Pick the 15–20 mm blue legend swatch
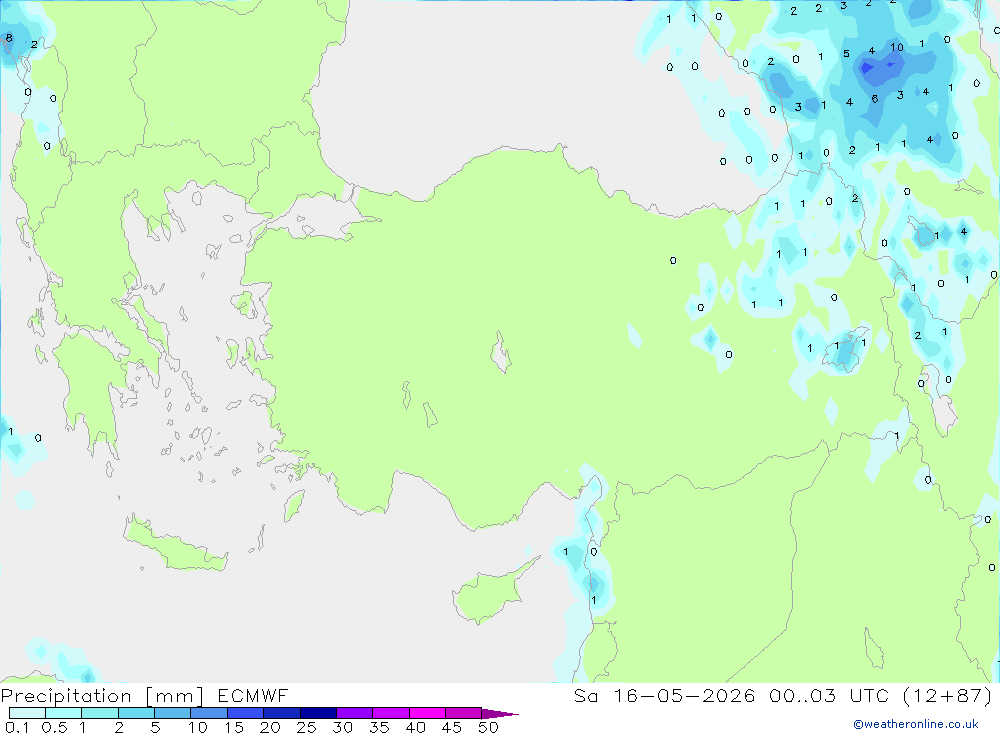1000x733 pixels. point(245,713)
